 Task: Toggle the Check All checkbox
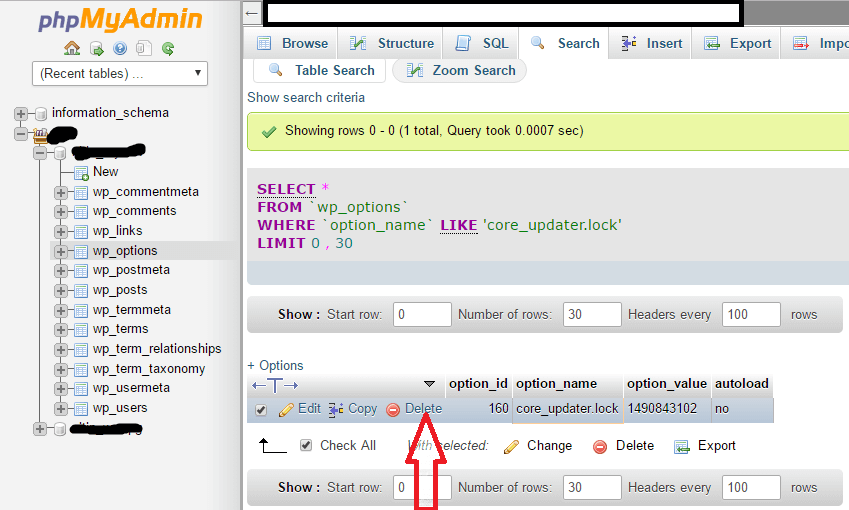pos(305,445)
